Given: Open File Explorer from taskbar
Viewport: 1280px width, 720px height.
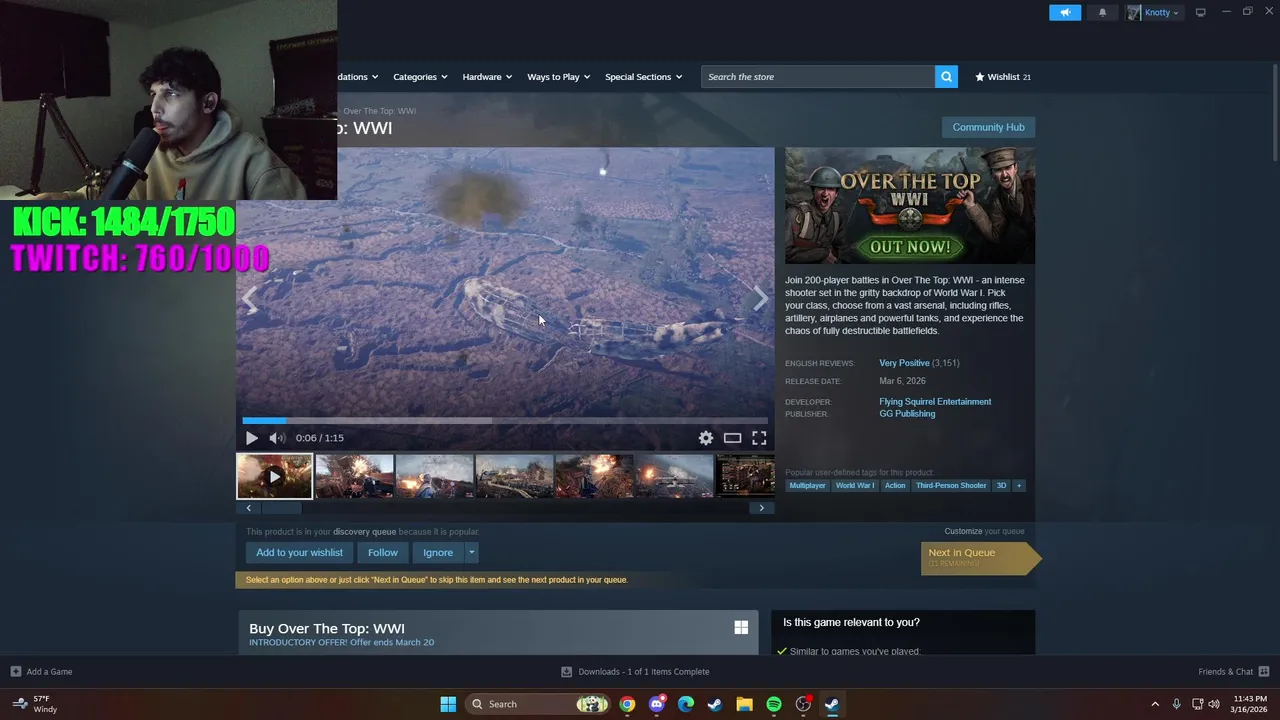Looking at the screenshot, I should click(744, 704).
